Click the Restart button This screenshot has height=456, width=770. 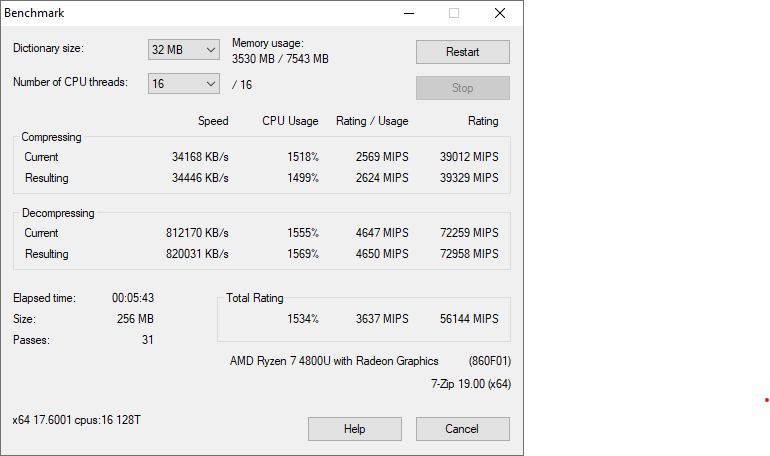462,52
